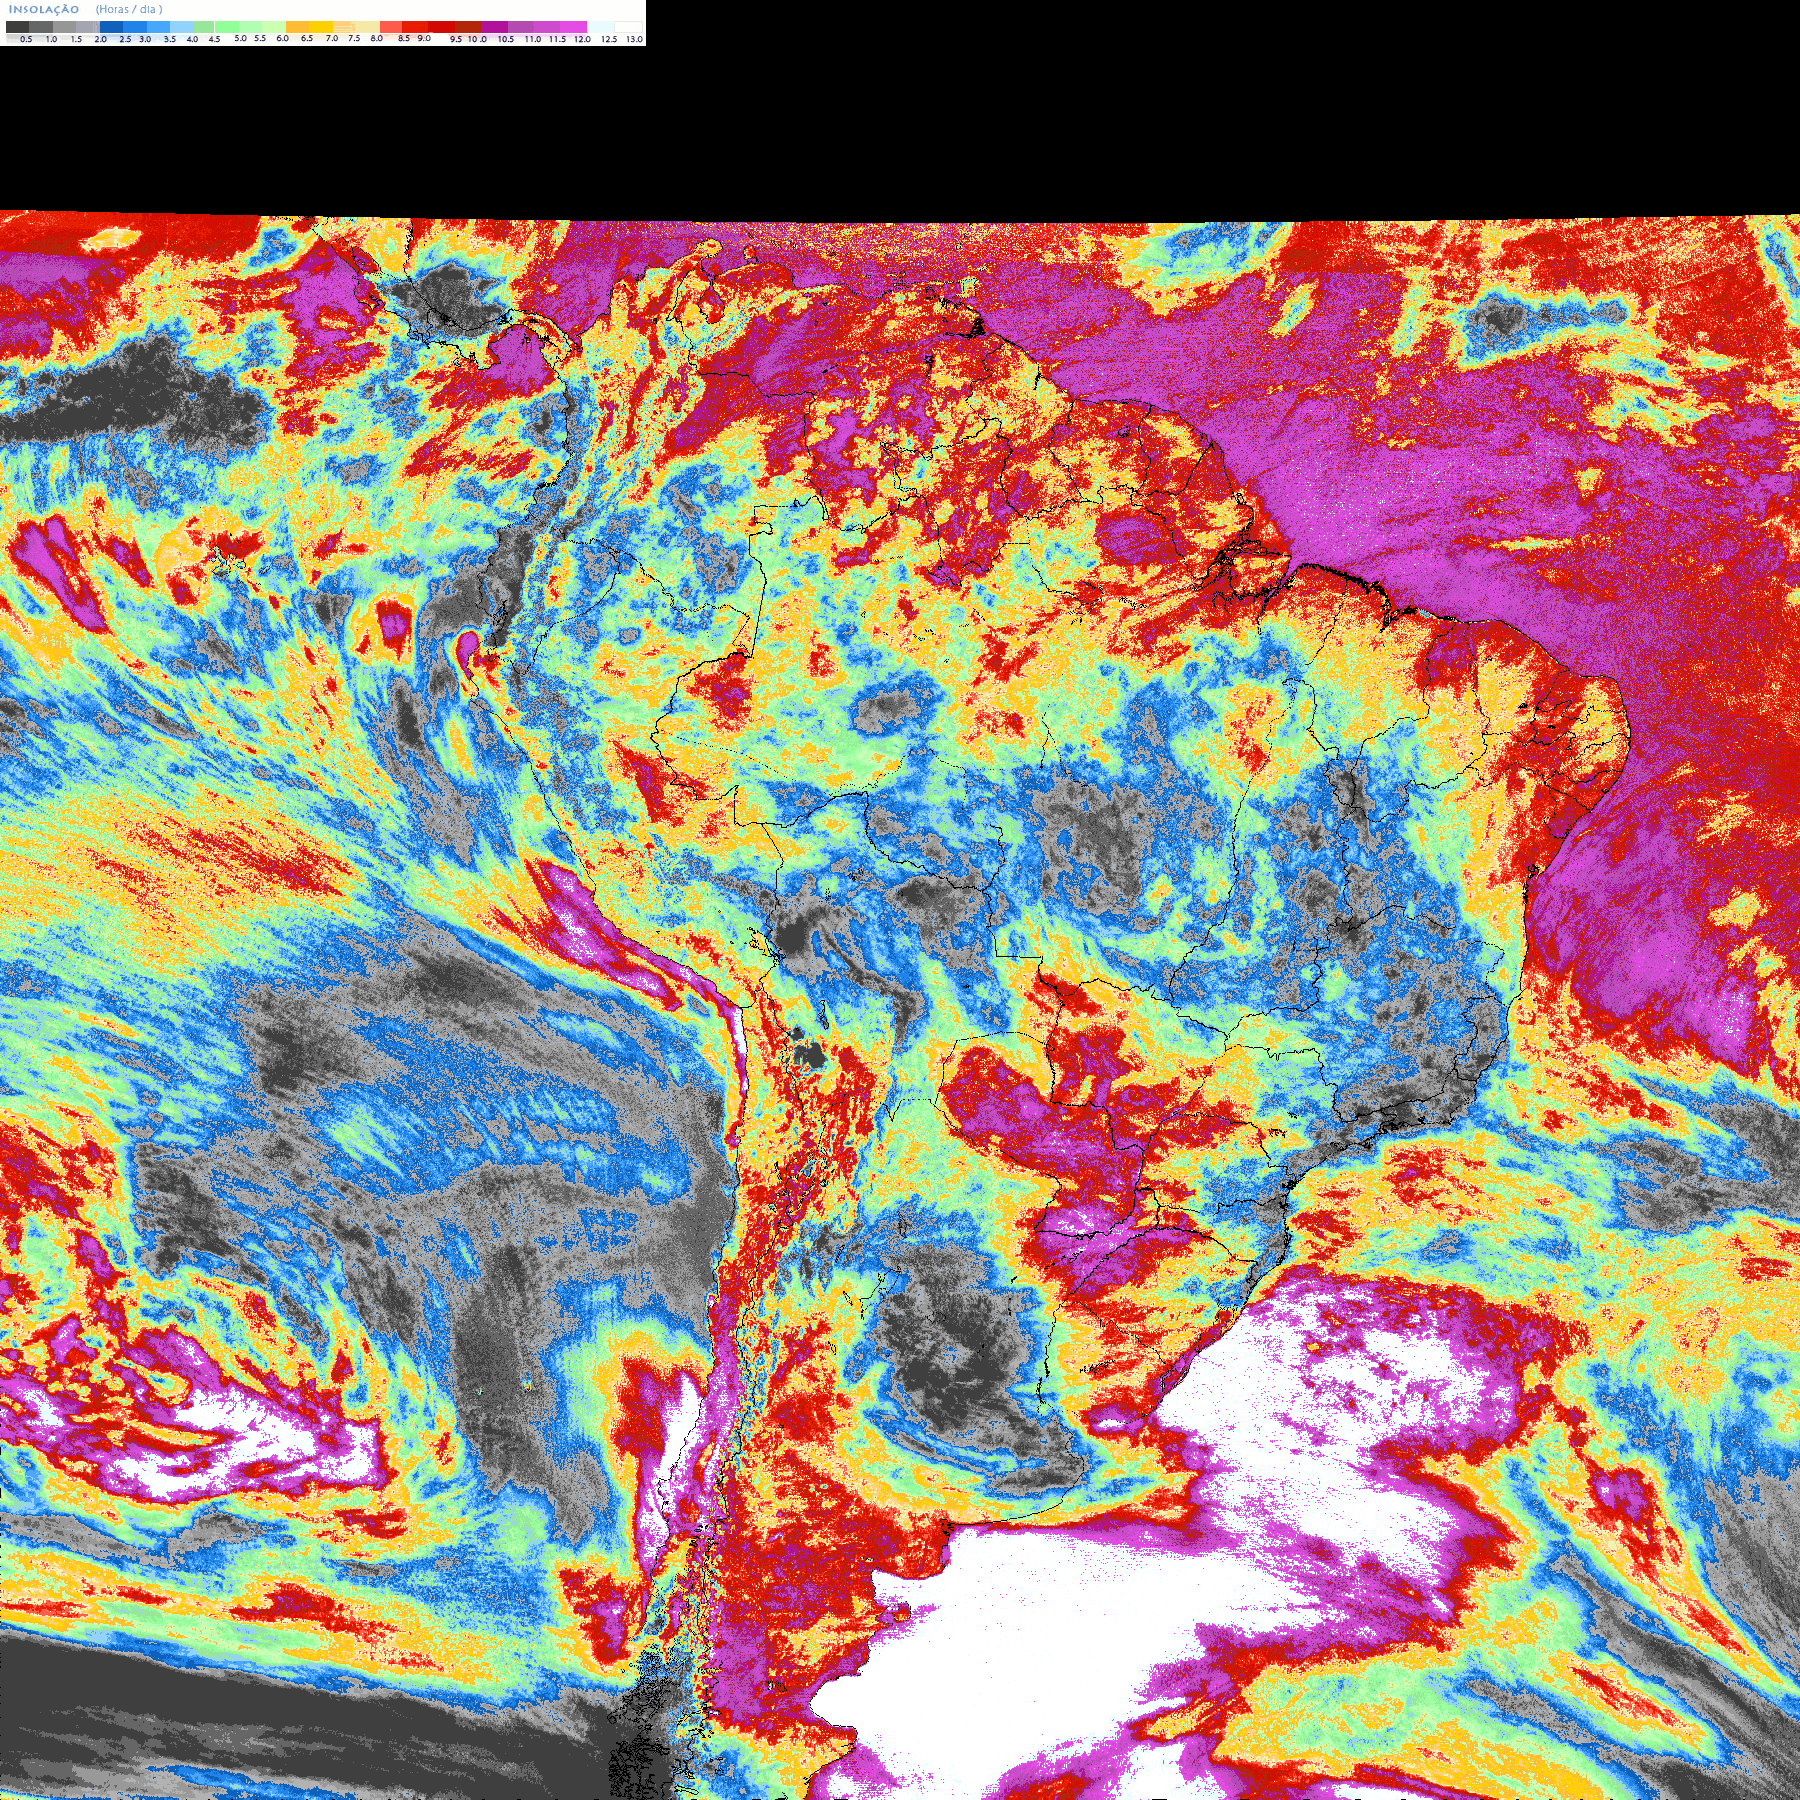Select the orange 6.5 legend swatch

[x=297, y=27]
